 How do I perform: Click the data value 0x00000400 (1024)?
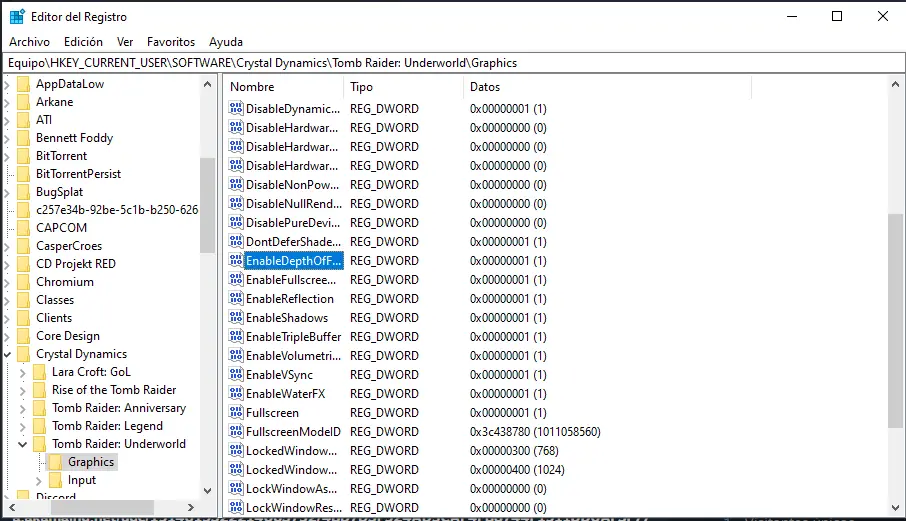coord(517,470)
